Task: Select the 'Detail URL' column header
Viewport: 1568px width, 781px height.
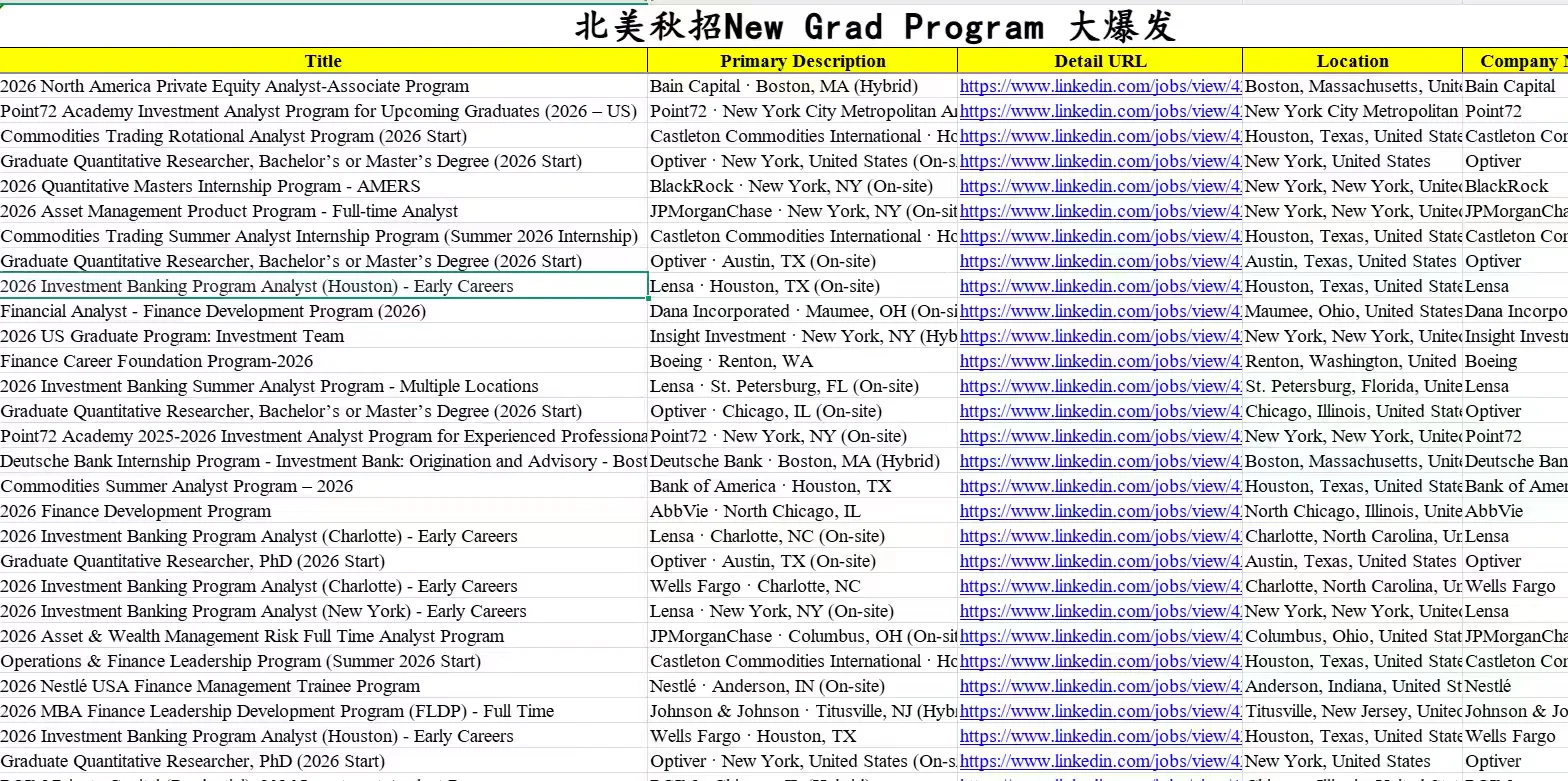Action: (1100, 61)
